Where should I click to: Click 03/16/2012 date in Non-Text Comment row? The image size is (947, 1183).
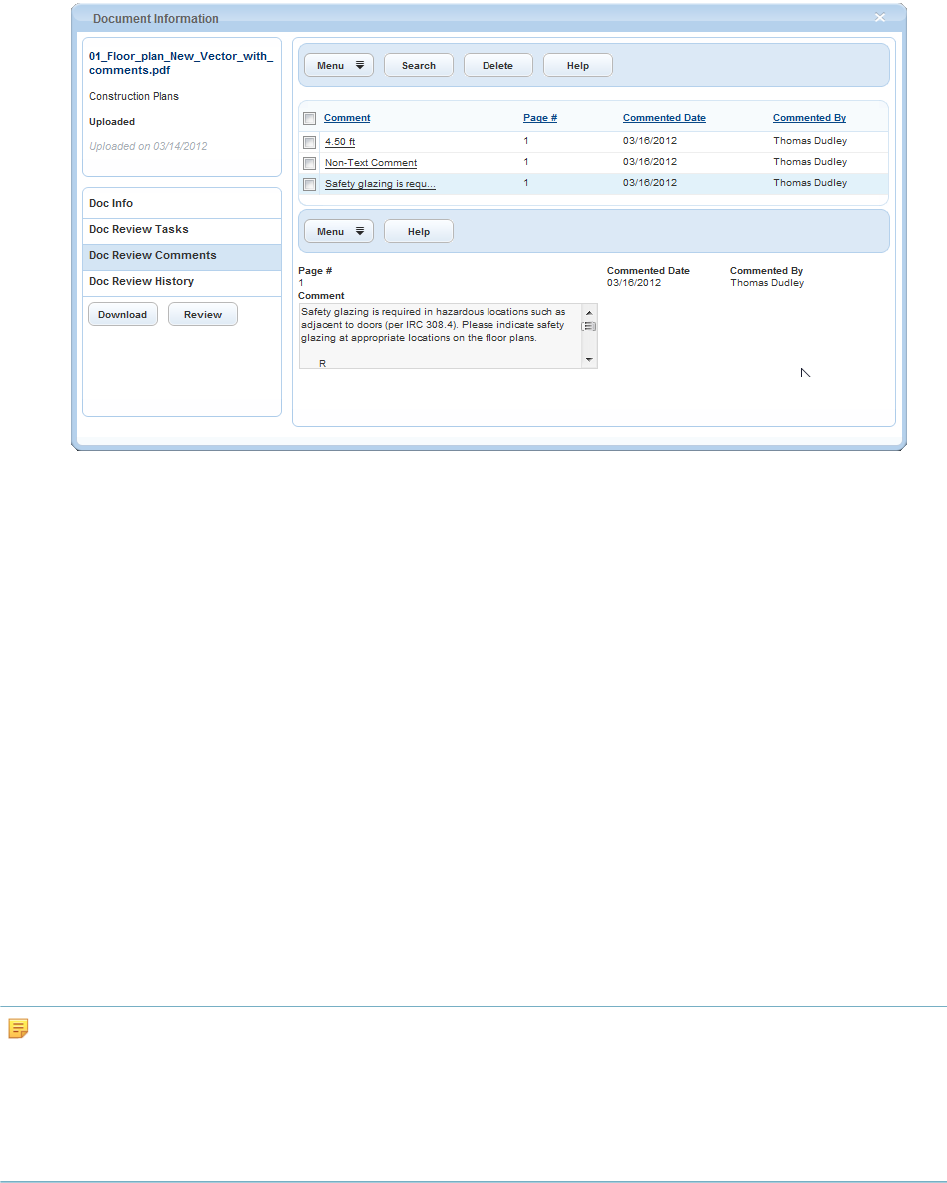[650, 162]
